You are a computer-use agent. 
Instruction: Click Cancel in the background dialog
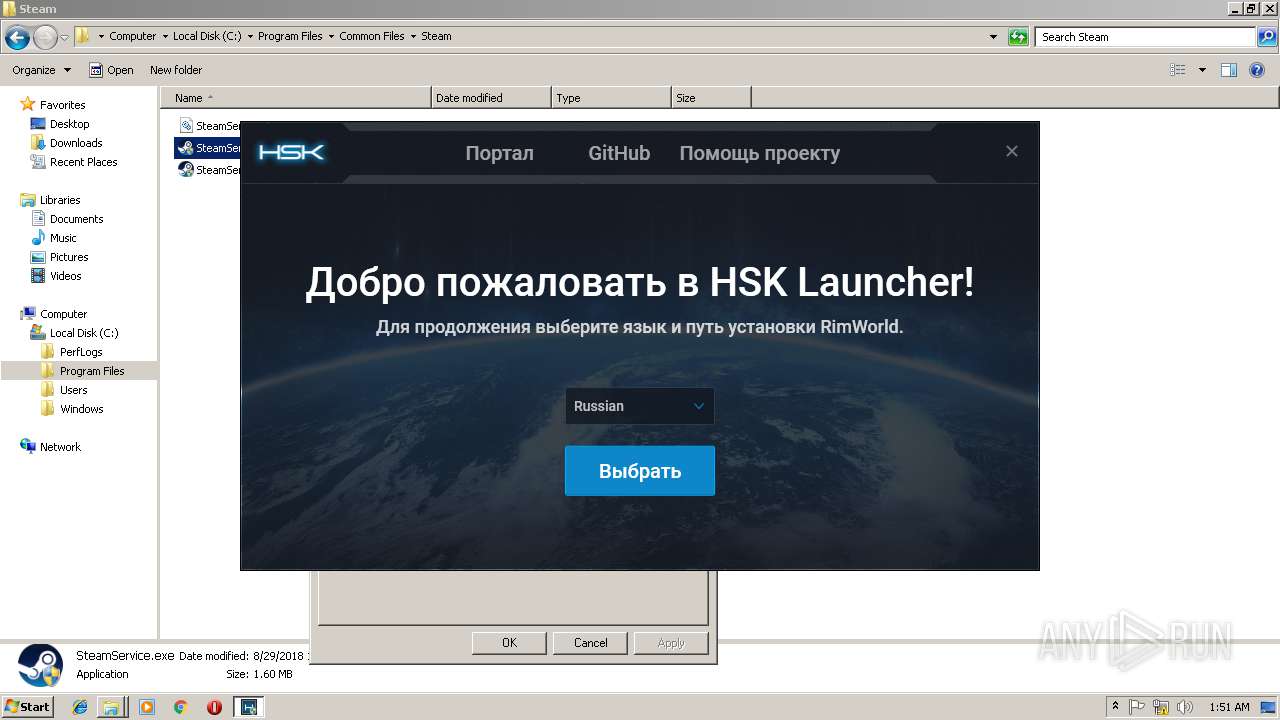[590, 643]
